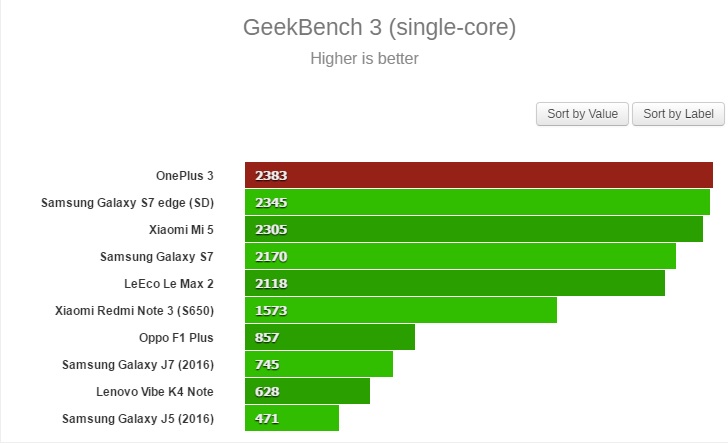
Task: Click the Sort by Value button
Action: [582, 114]
